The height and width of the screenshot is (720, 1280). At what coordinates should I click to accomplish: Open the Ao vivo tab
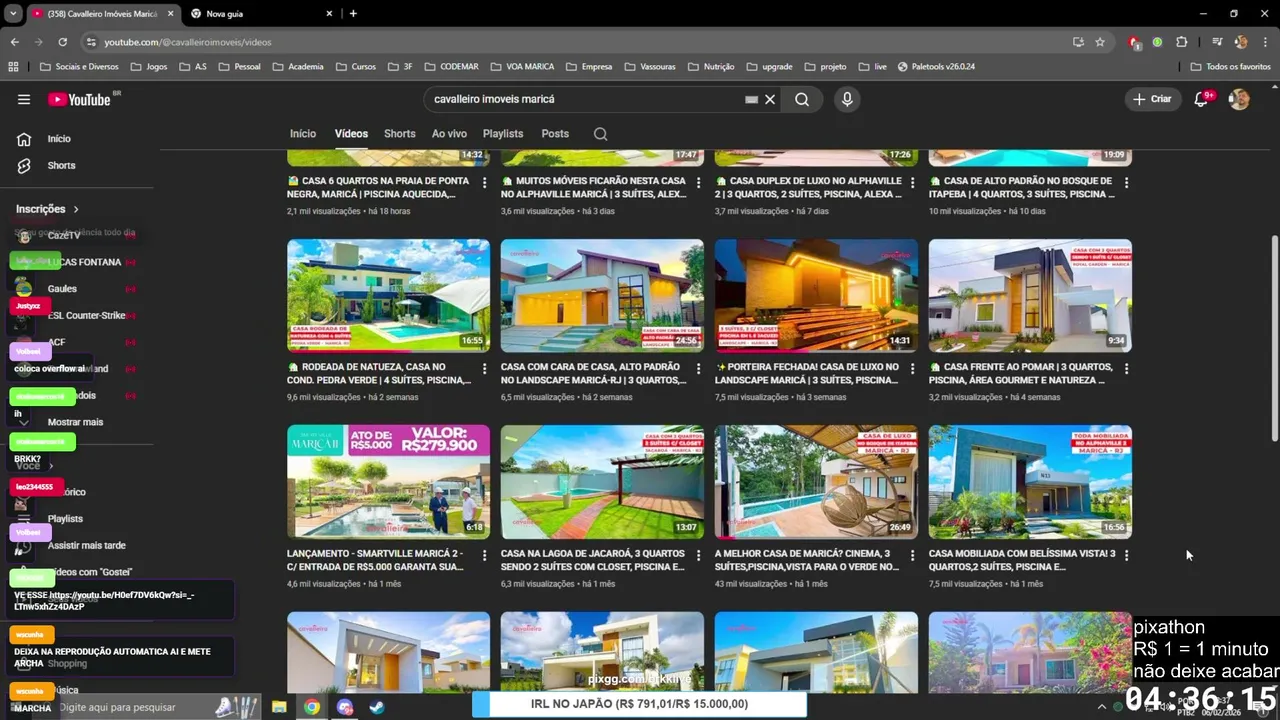pyautogui.click(x=449, y=133)
